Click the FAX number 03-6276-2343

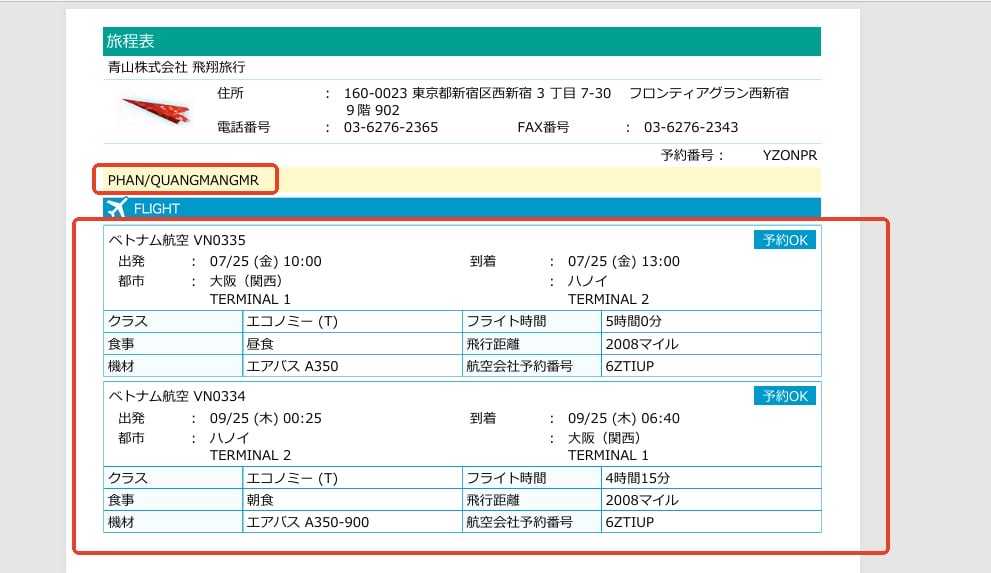click(691, 127)
